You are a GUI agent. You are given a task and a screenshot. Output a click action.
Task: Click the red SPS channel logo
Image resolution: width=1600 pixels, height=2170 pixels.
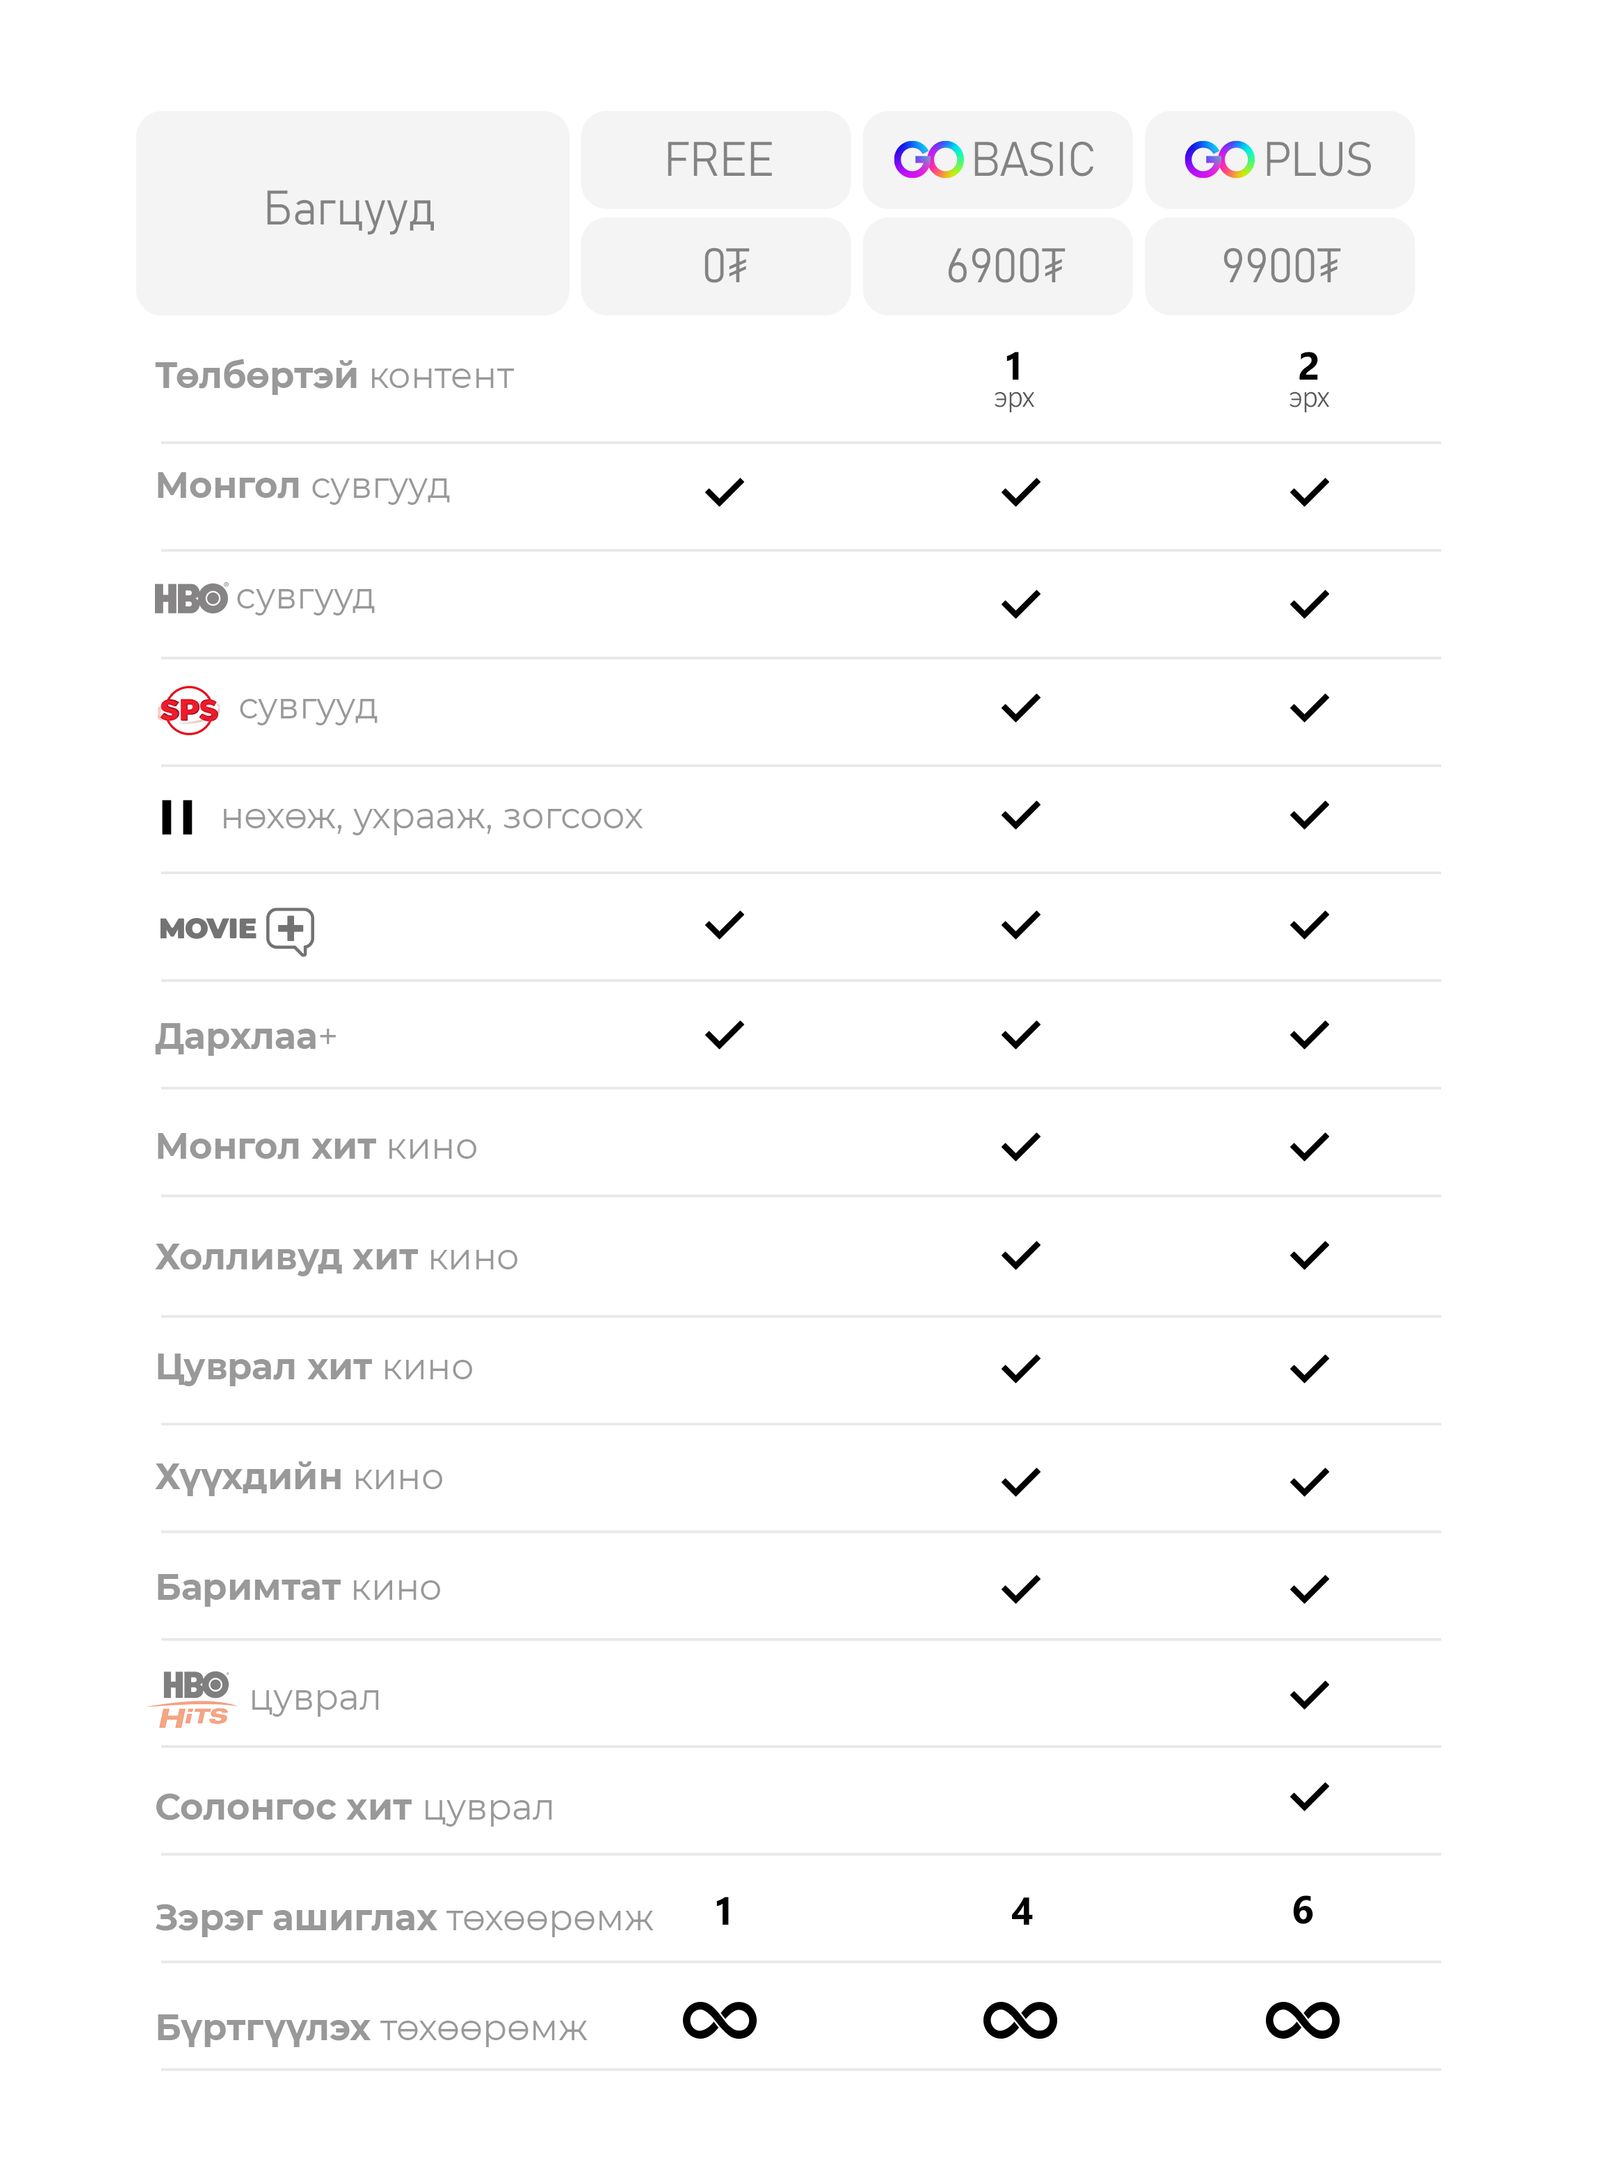click(x=189, y=710)
